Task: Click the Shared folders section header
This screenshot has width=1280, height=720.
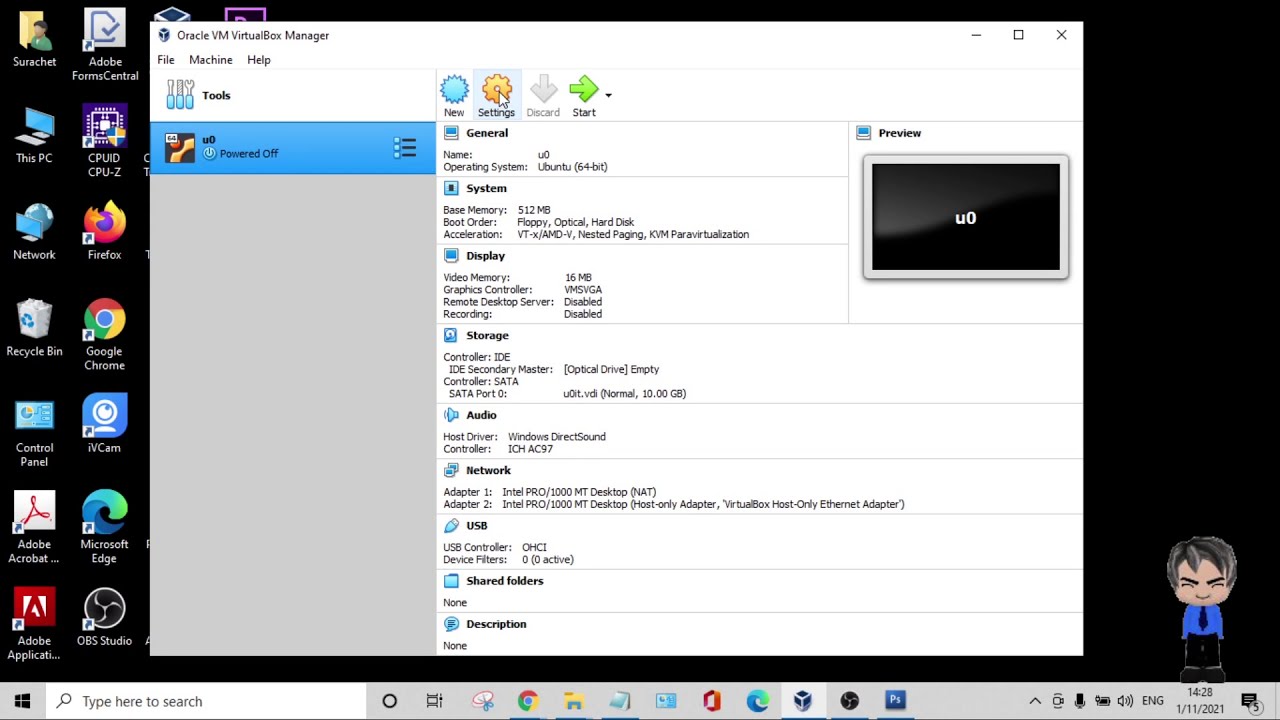Action: [x=504, y=581]
